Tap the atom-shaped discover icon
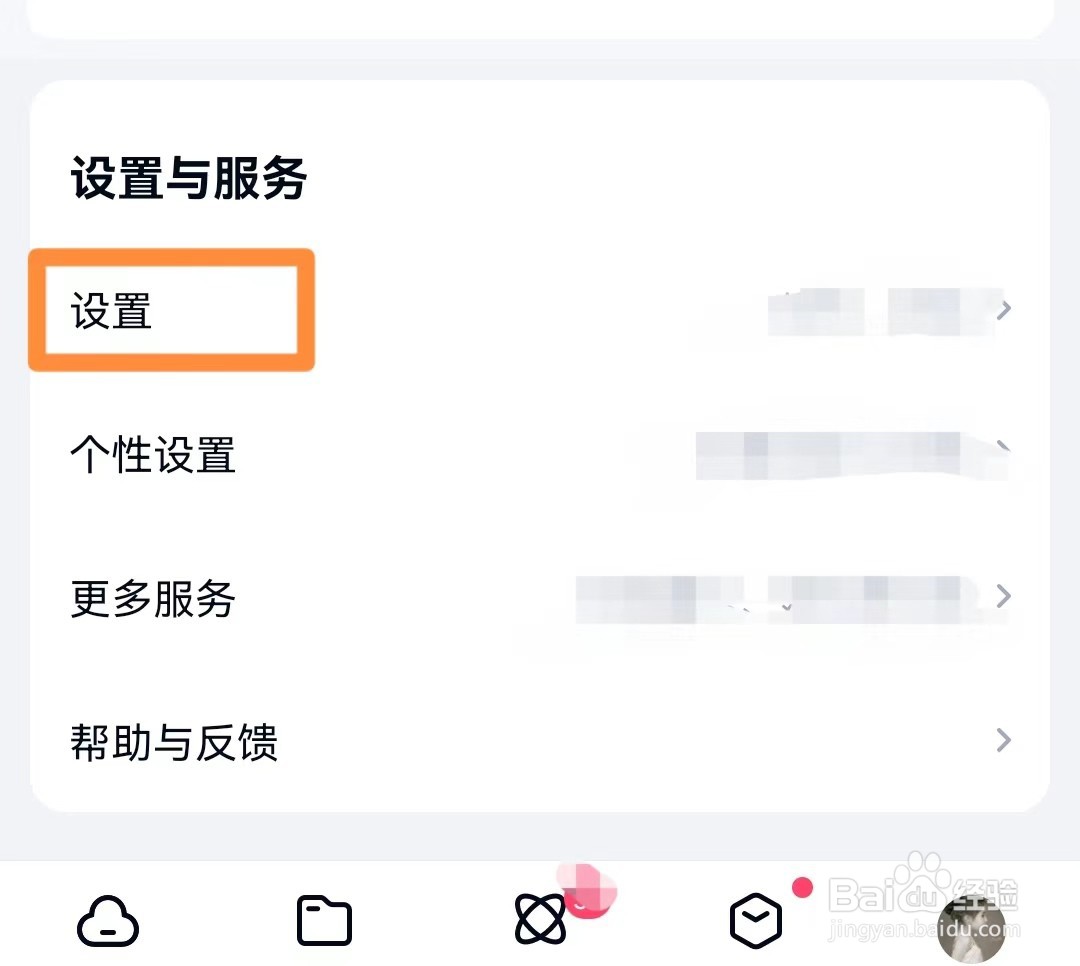Screen dimensions: 1080x966 [540, 918]
